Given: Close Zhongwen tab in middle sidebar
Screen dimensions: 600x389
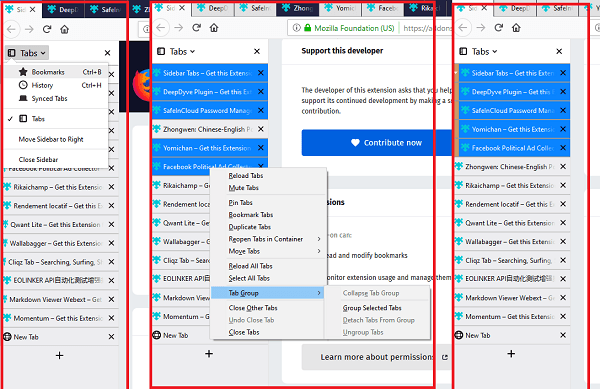Looking at the screenshot, I should point(261,129).
